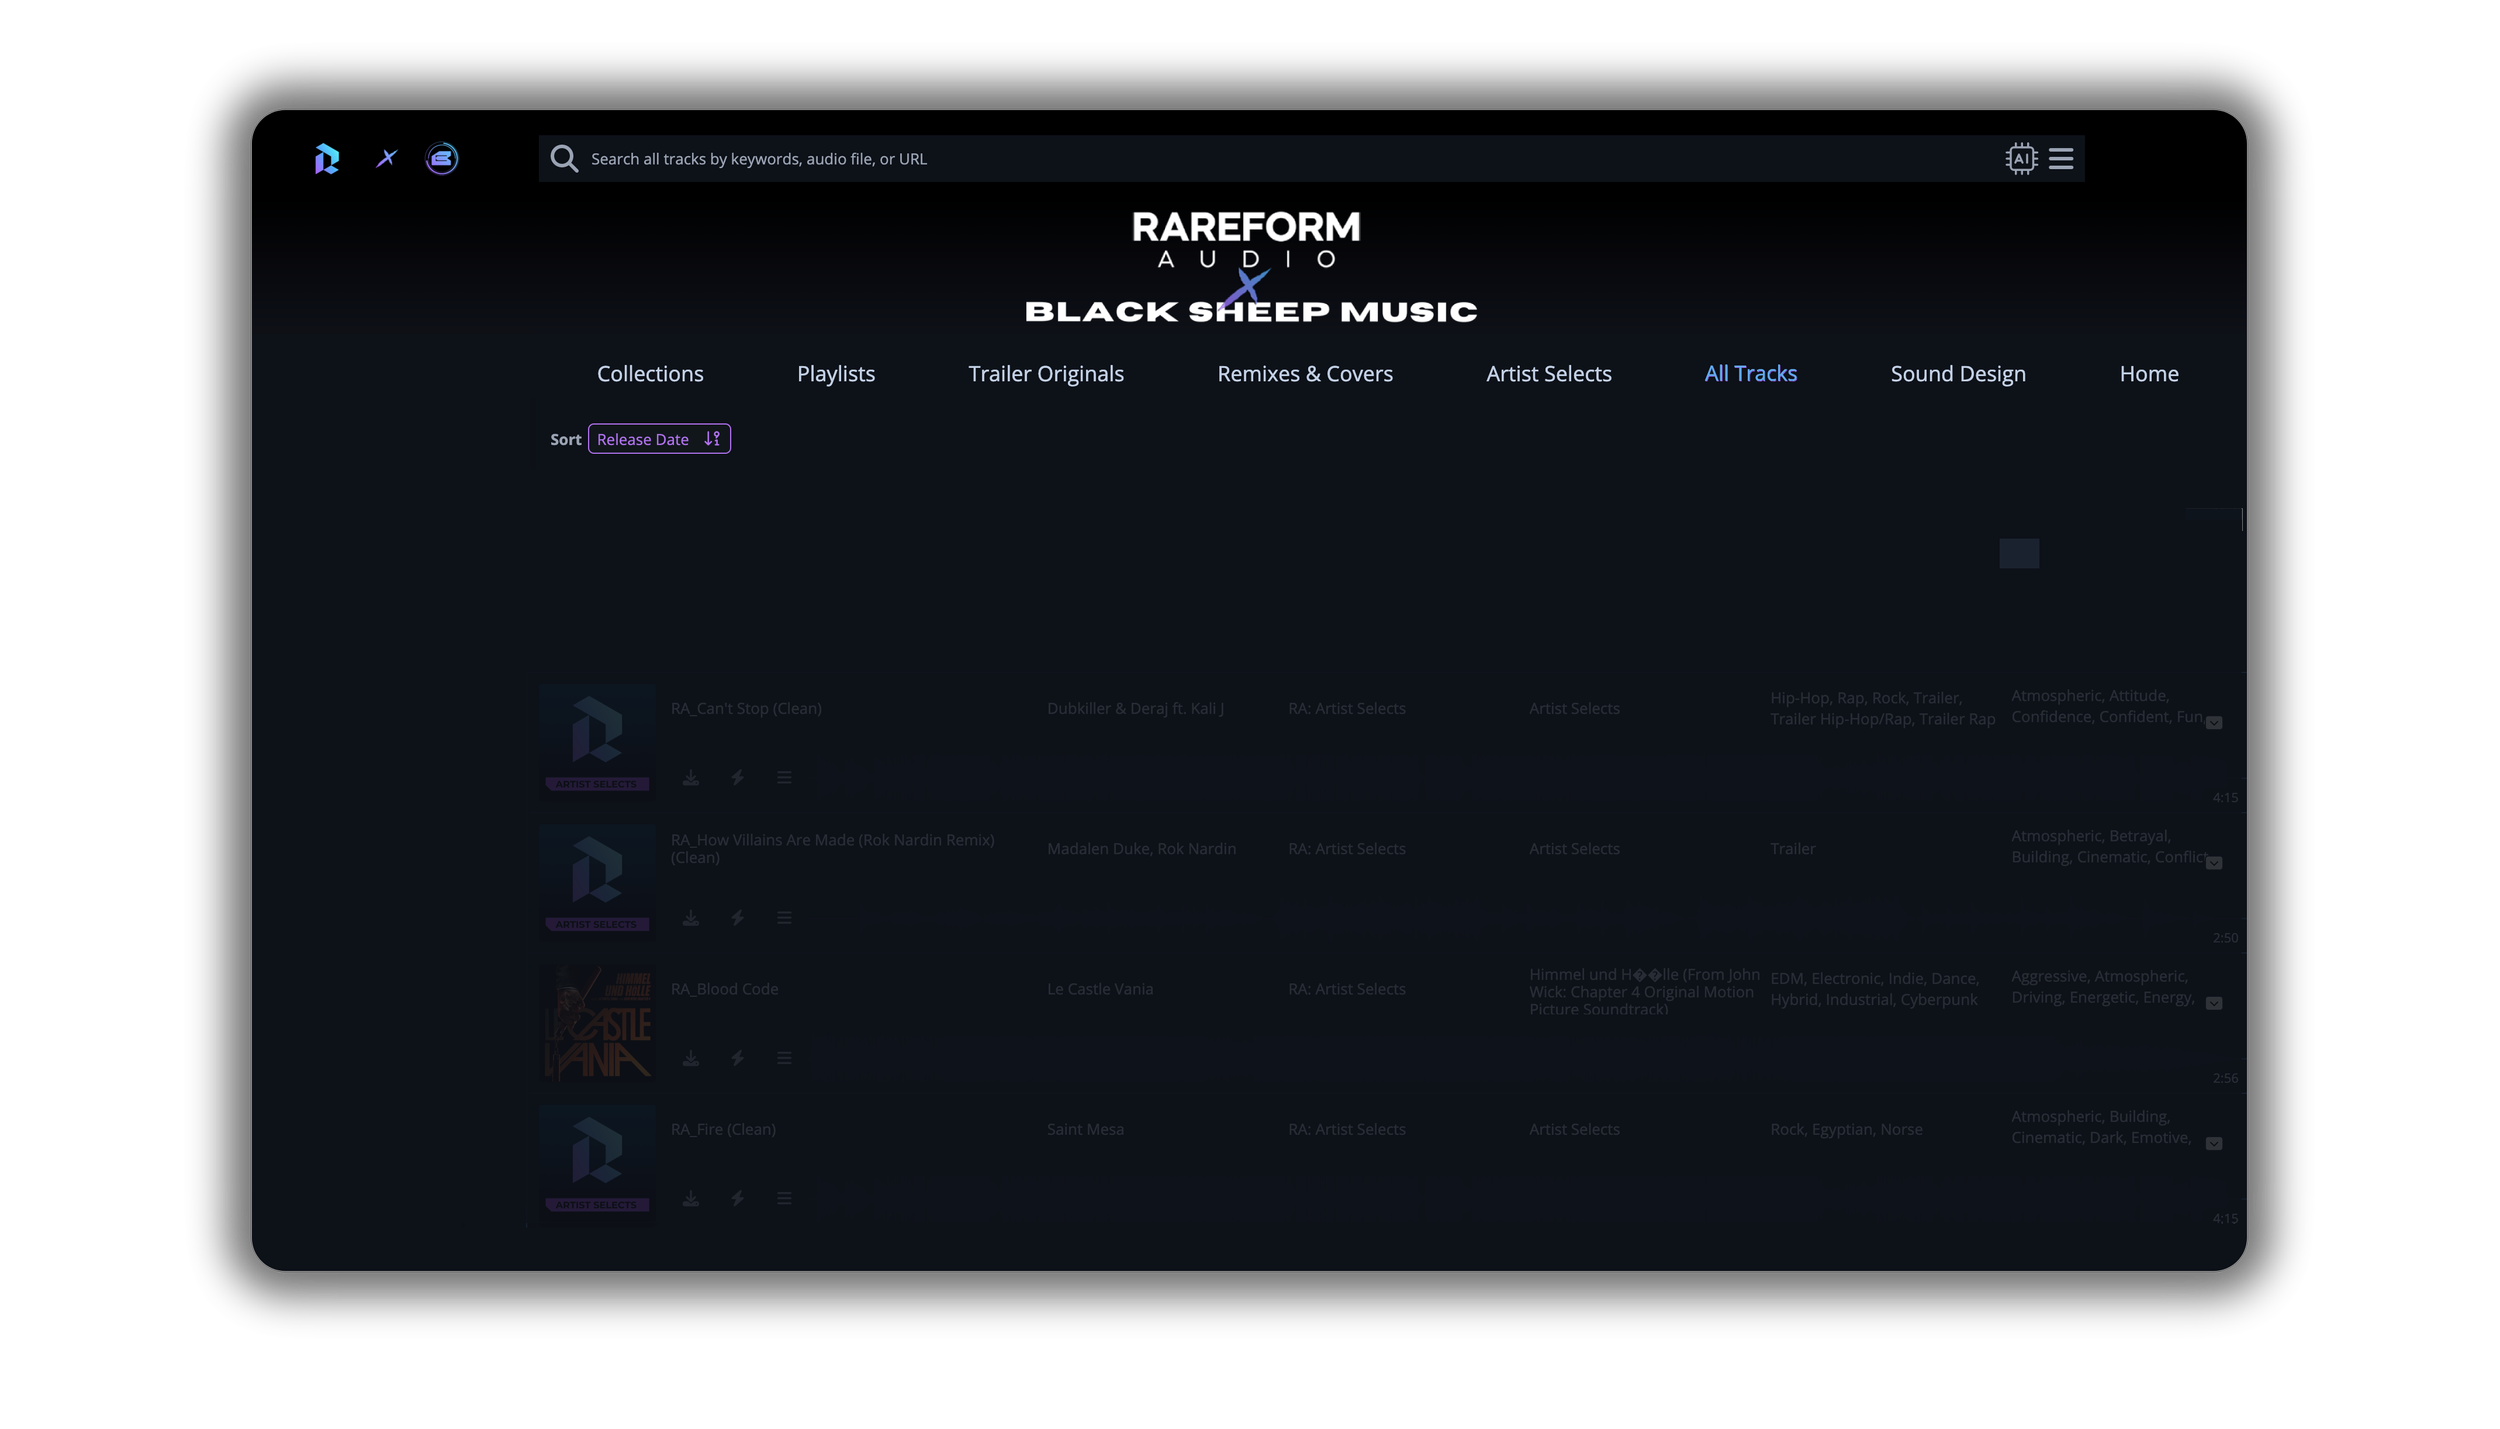The height and width of the screenshot is (1429, 2500).
Task: Click the purple X crossed-lines icon in header
Action: tap(386, 159)
